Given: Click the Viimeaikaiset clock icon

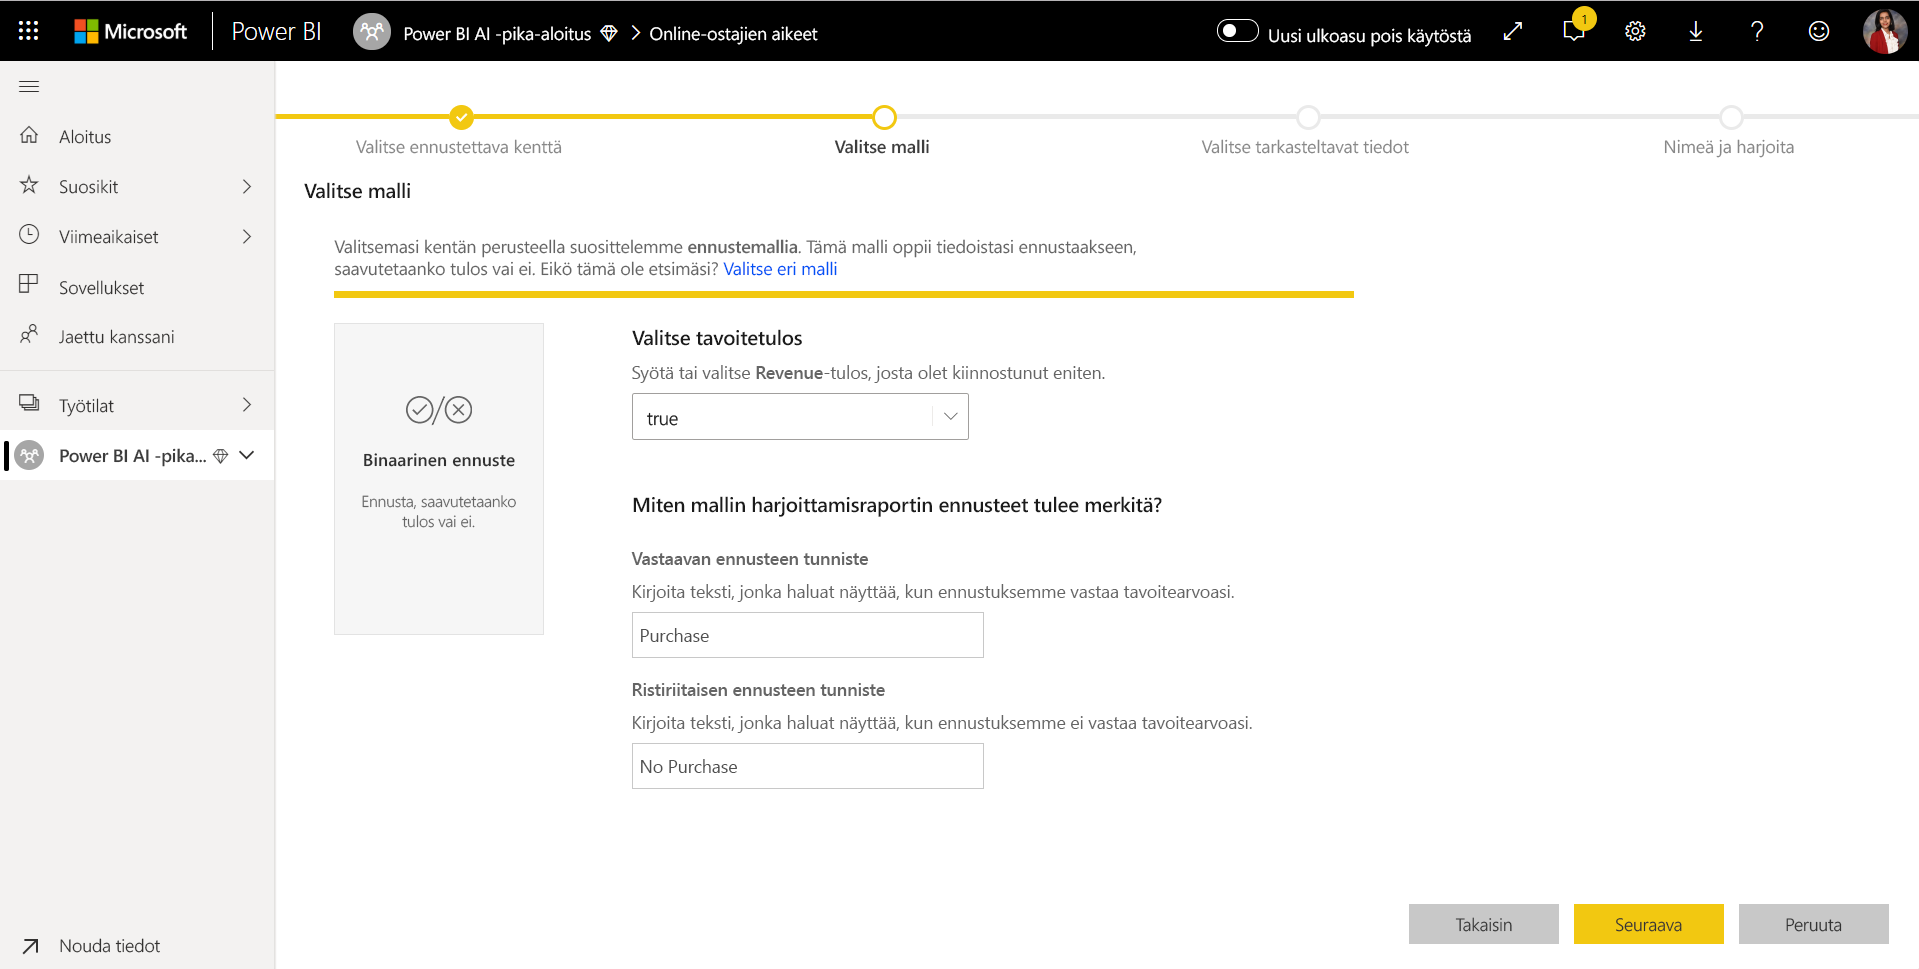Looking at the screenshot, I should [x=29, y=235].
